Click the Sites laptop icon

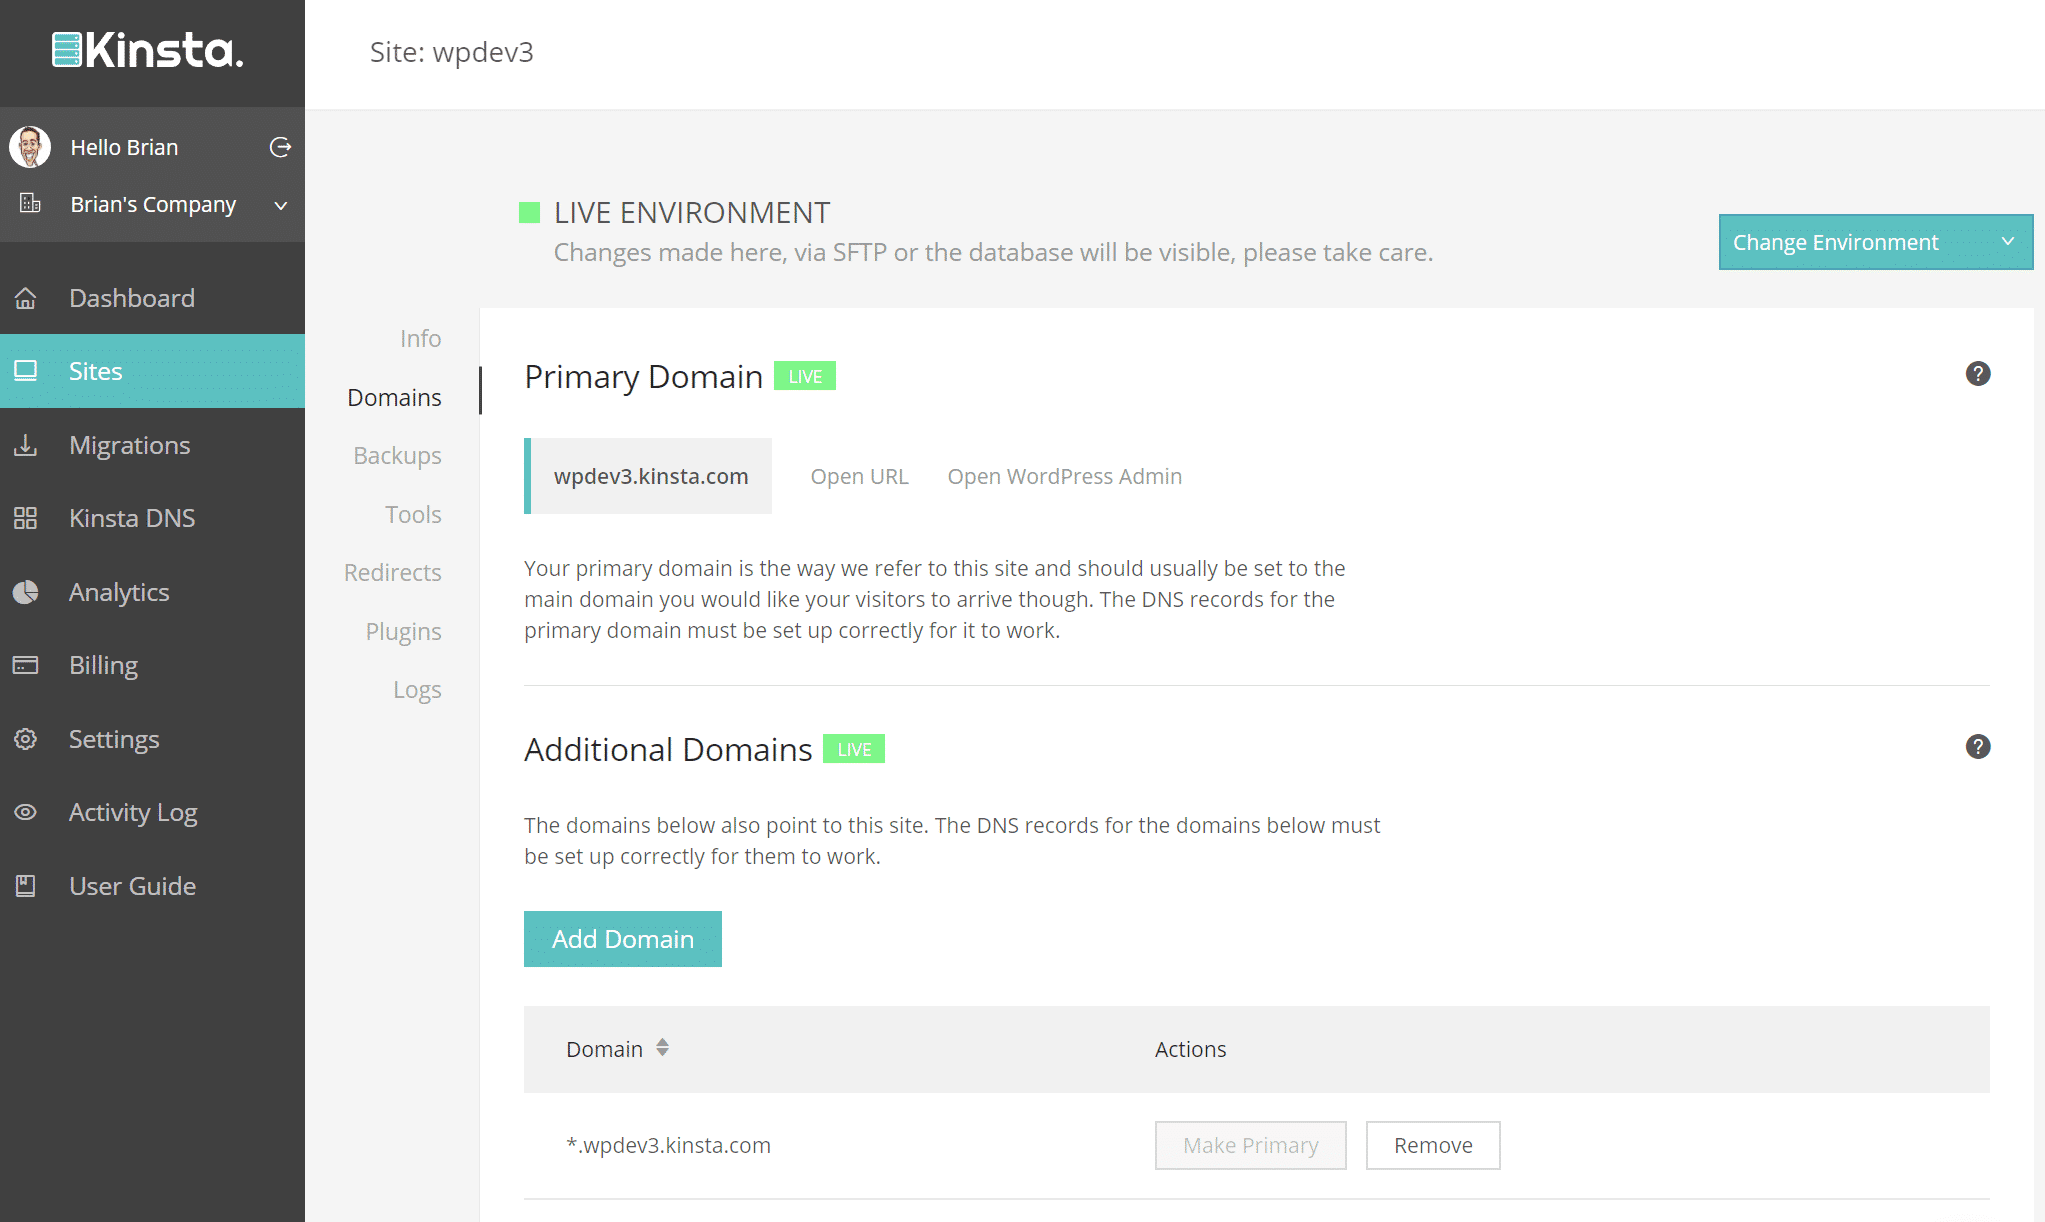(x=25, y=371)
